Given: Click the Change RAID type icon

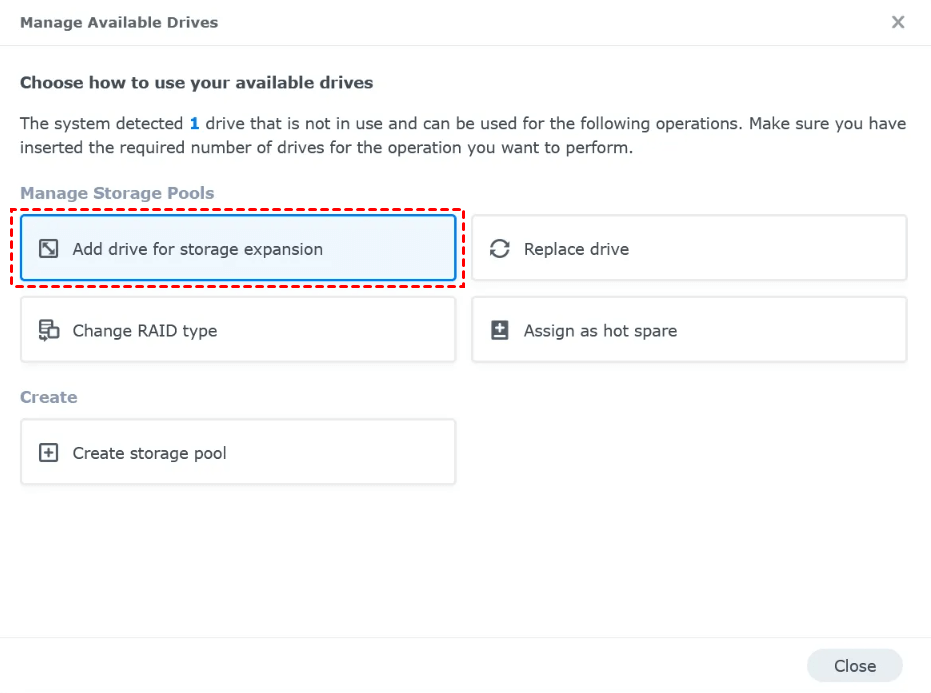Looking at the screenshot, I should tap(48, 330).
